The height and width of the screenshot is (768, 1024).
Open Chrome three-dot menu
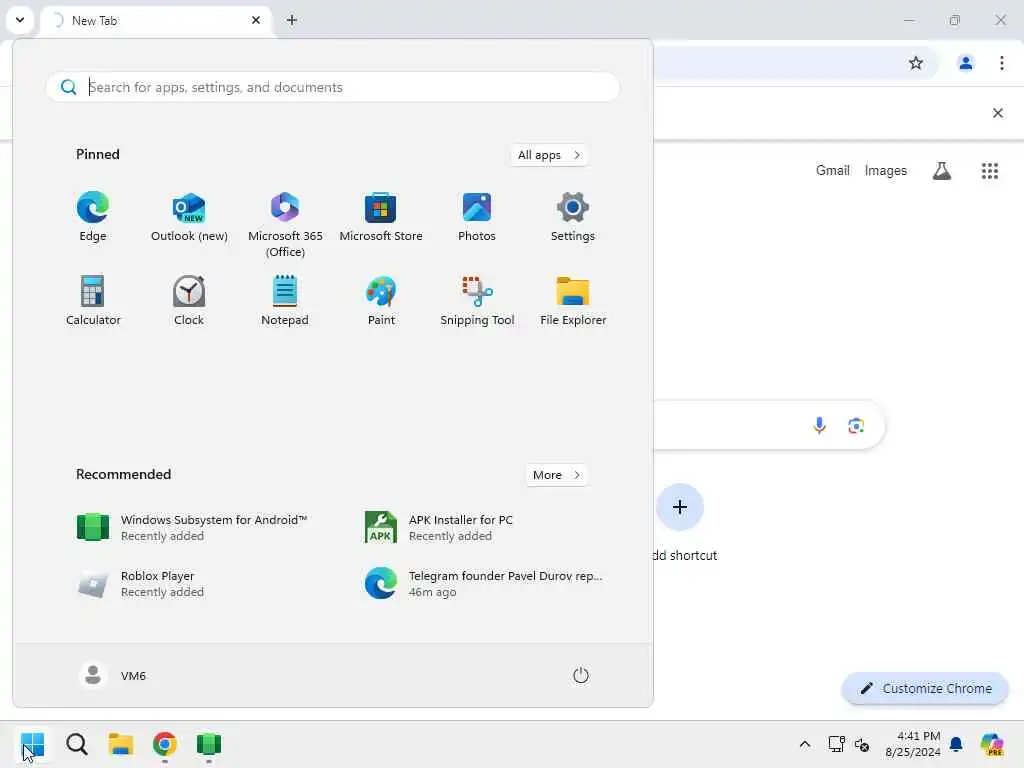click(1001, 63)
